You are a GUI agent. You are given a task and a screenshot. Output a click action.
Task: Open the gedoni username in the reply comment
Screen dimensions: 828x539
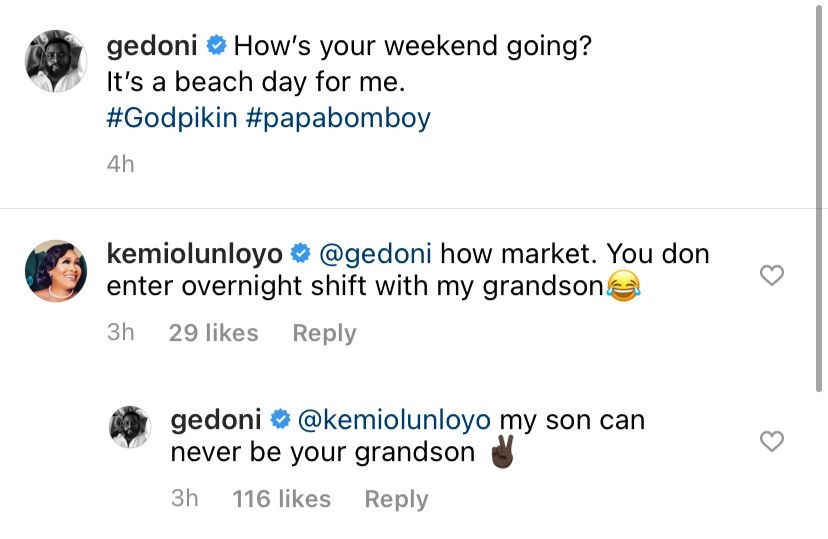click(218, 420)
